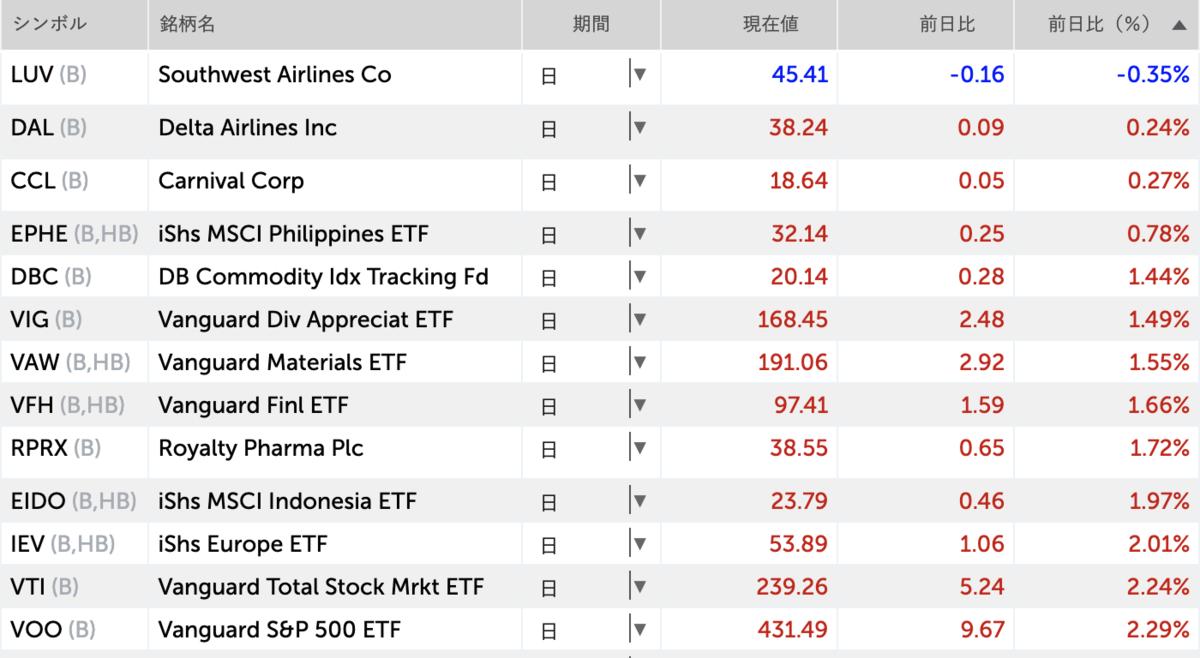The image size is (1200, 658).
Task: Open the period selector for iShs Europe ETF
Action: click(640, 543)
